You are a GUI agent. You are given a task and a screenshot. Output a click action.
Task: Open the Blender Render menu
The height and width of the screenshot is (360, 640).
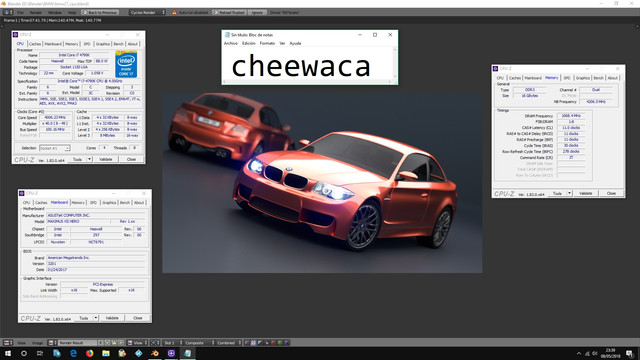(36, 13)
